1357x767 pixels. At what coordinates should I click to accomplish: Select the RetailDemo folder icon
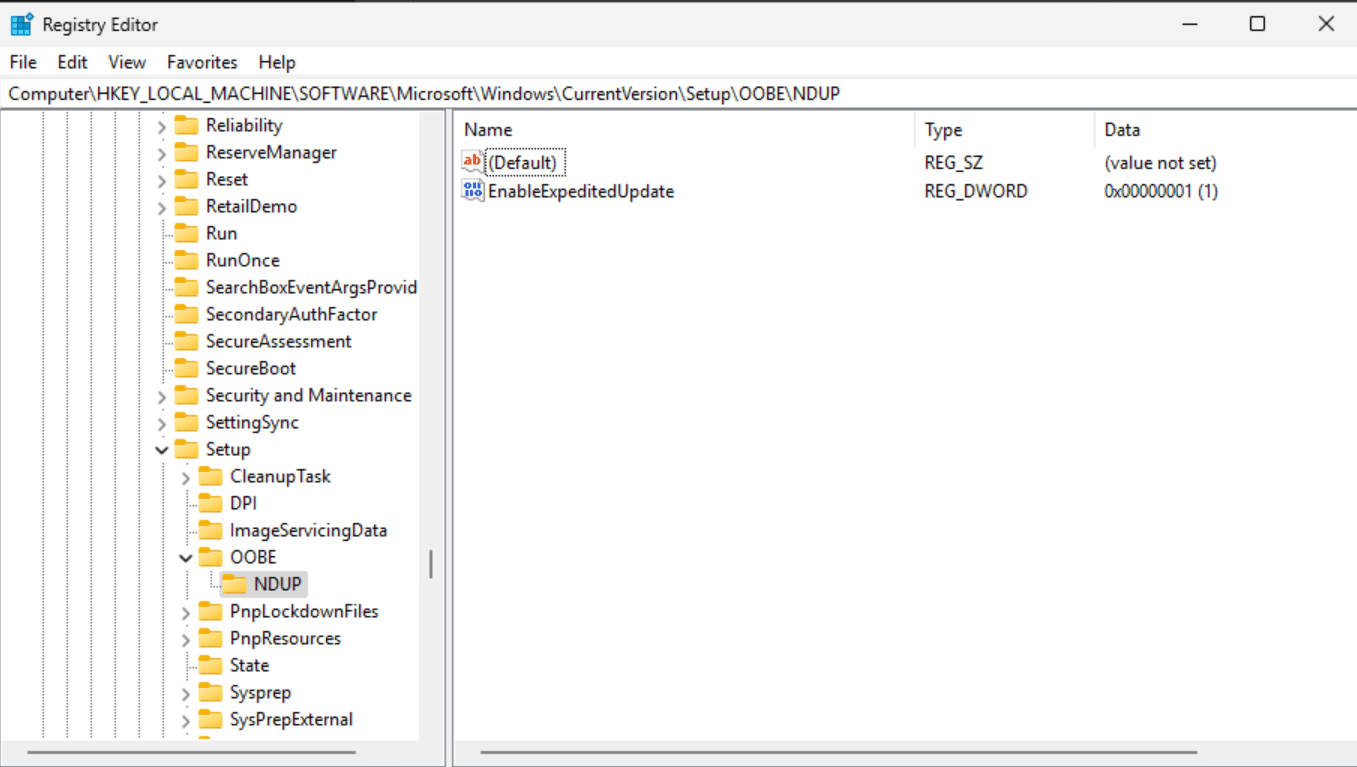pyautogui.click(x=187, y=206)
